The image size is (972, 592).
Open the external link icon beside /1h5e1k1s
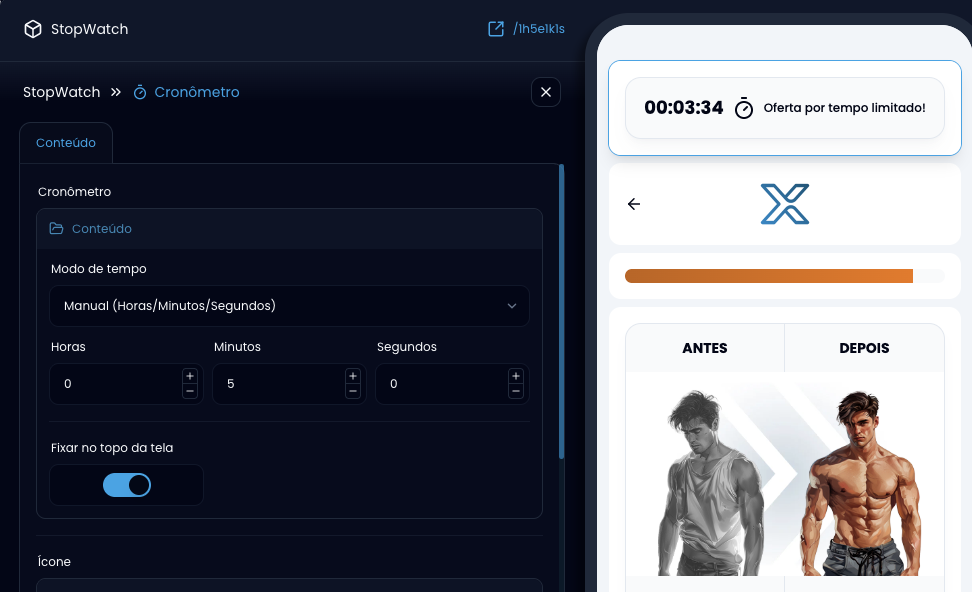(x=496, y=29)
